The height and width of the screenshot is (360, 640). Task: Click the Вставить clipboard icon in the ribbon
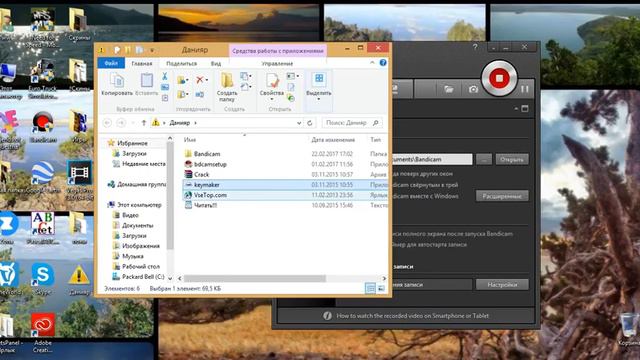tap(147, 80)
